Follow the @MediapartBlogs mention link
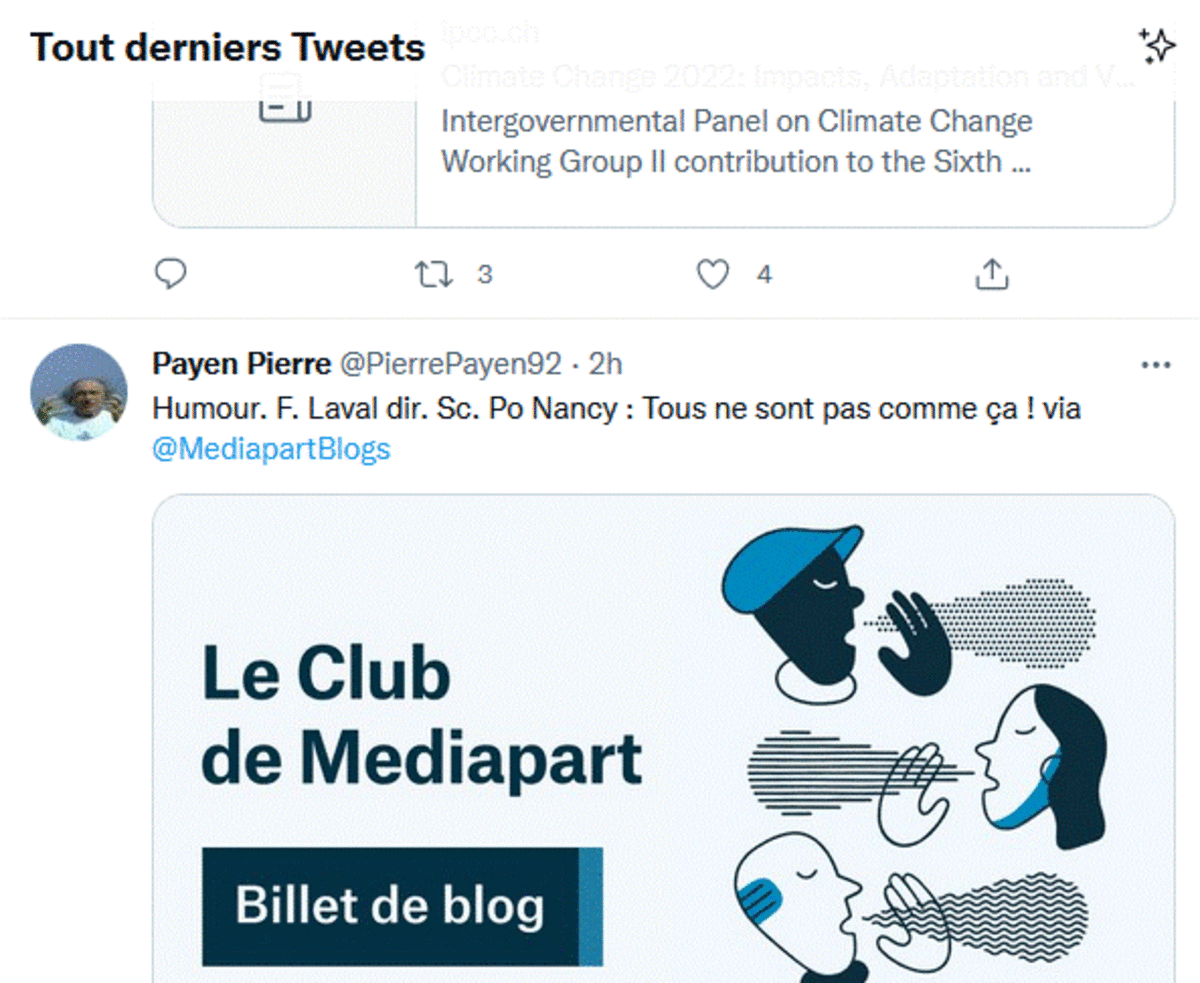The height and width of the screenshot is (983, 1200). click(x=270, y=450)
